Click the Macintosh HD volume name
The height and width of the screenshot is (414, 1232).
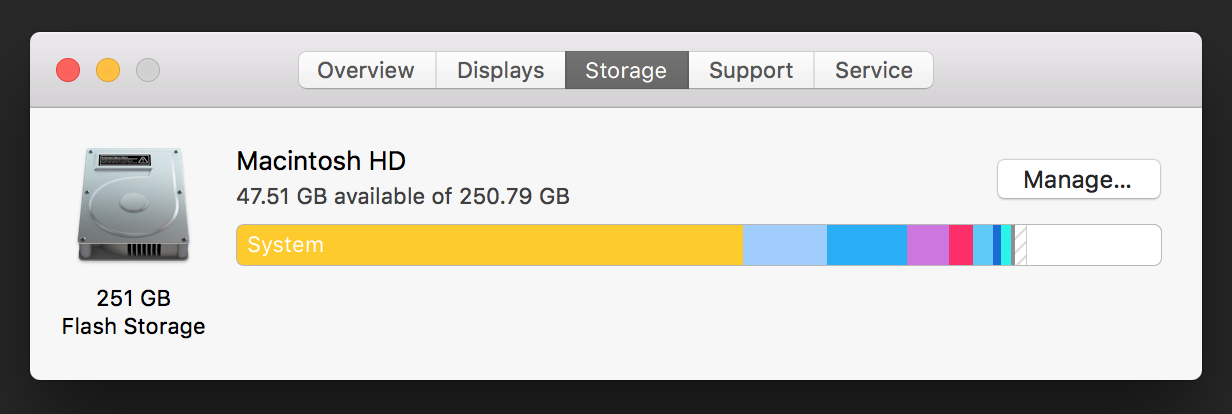(321, 161)
